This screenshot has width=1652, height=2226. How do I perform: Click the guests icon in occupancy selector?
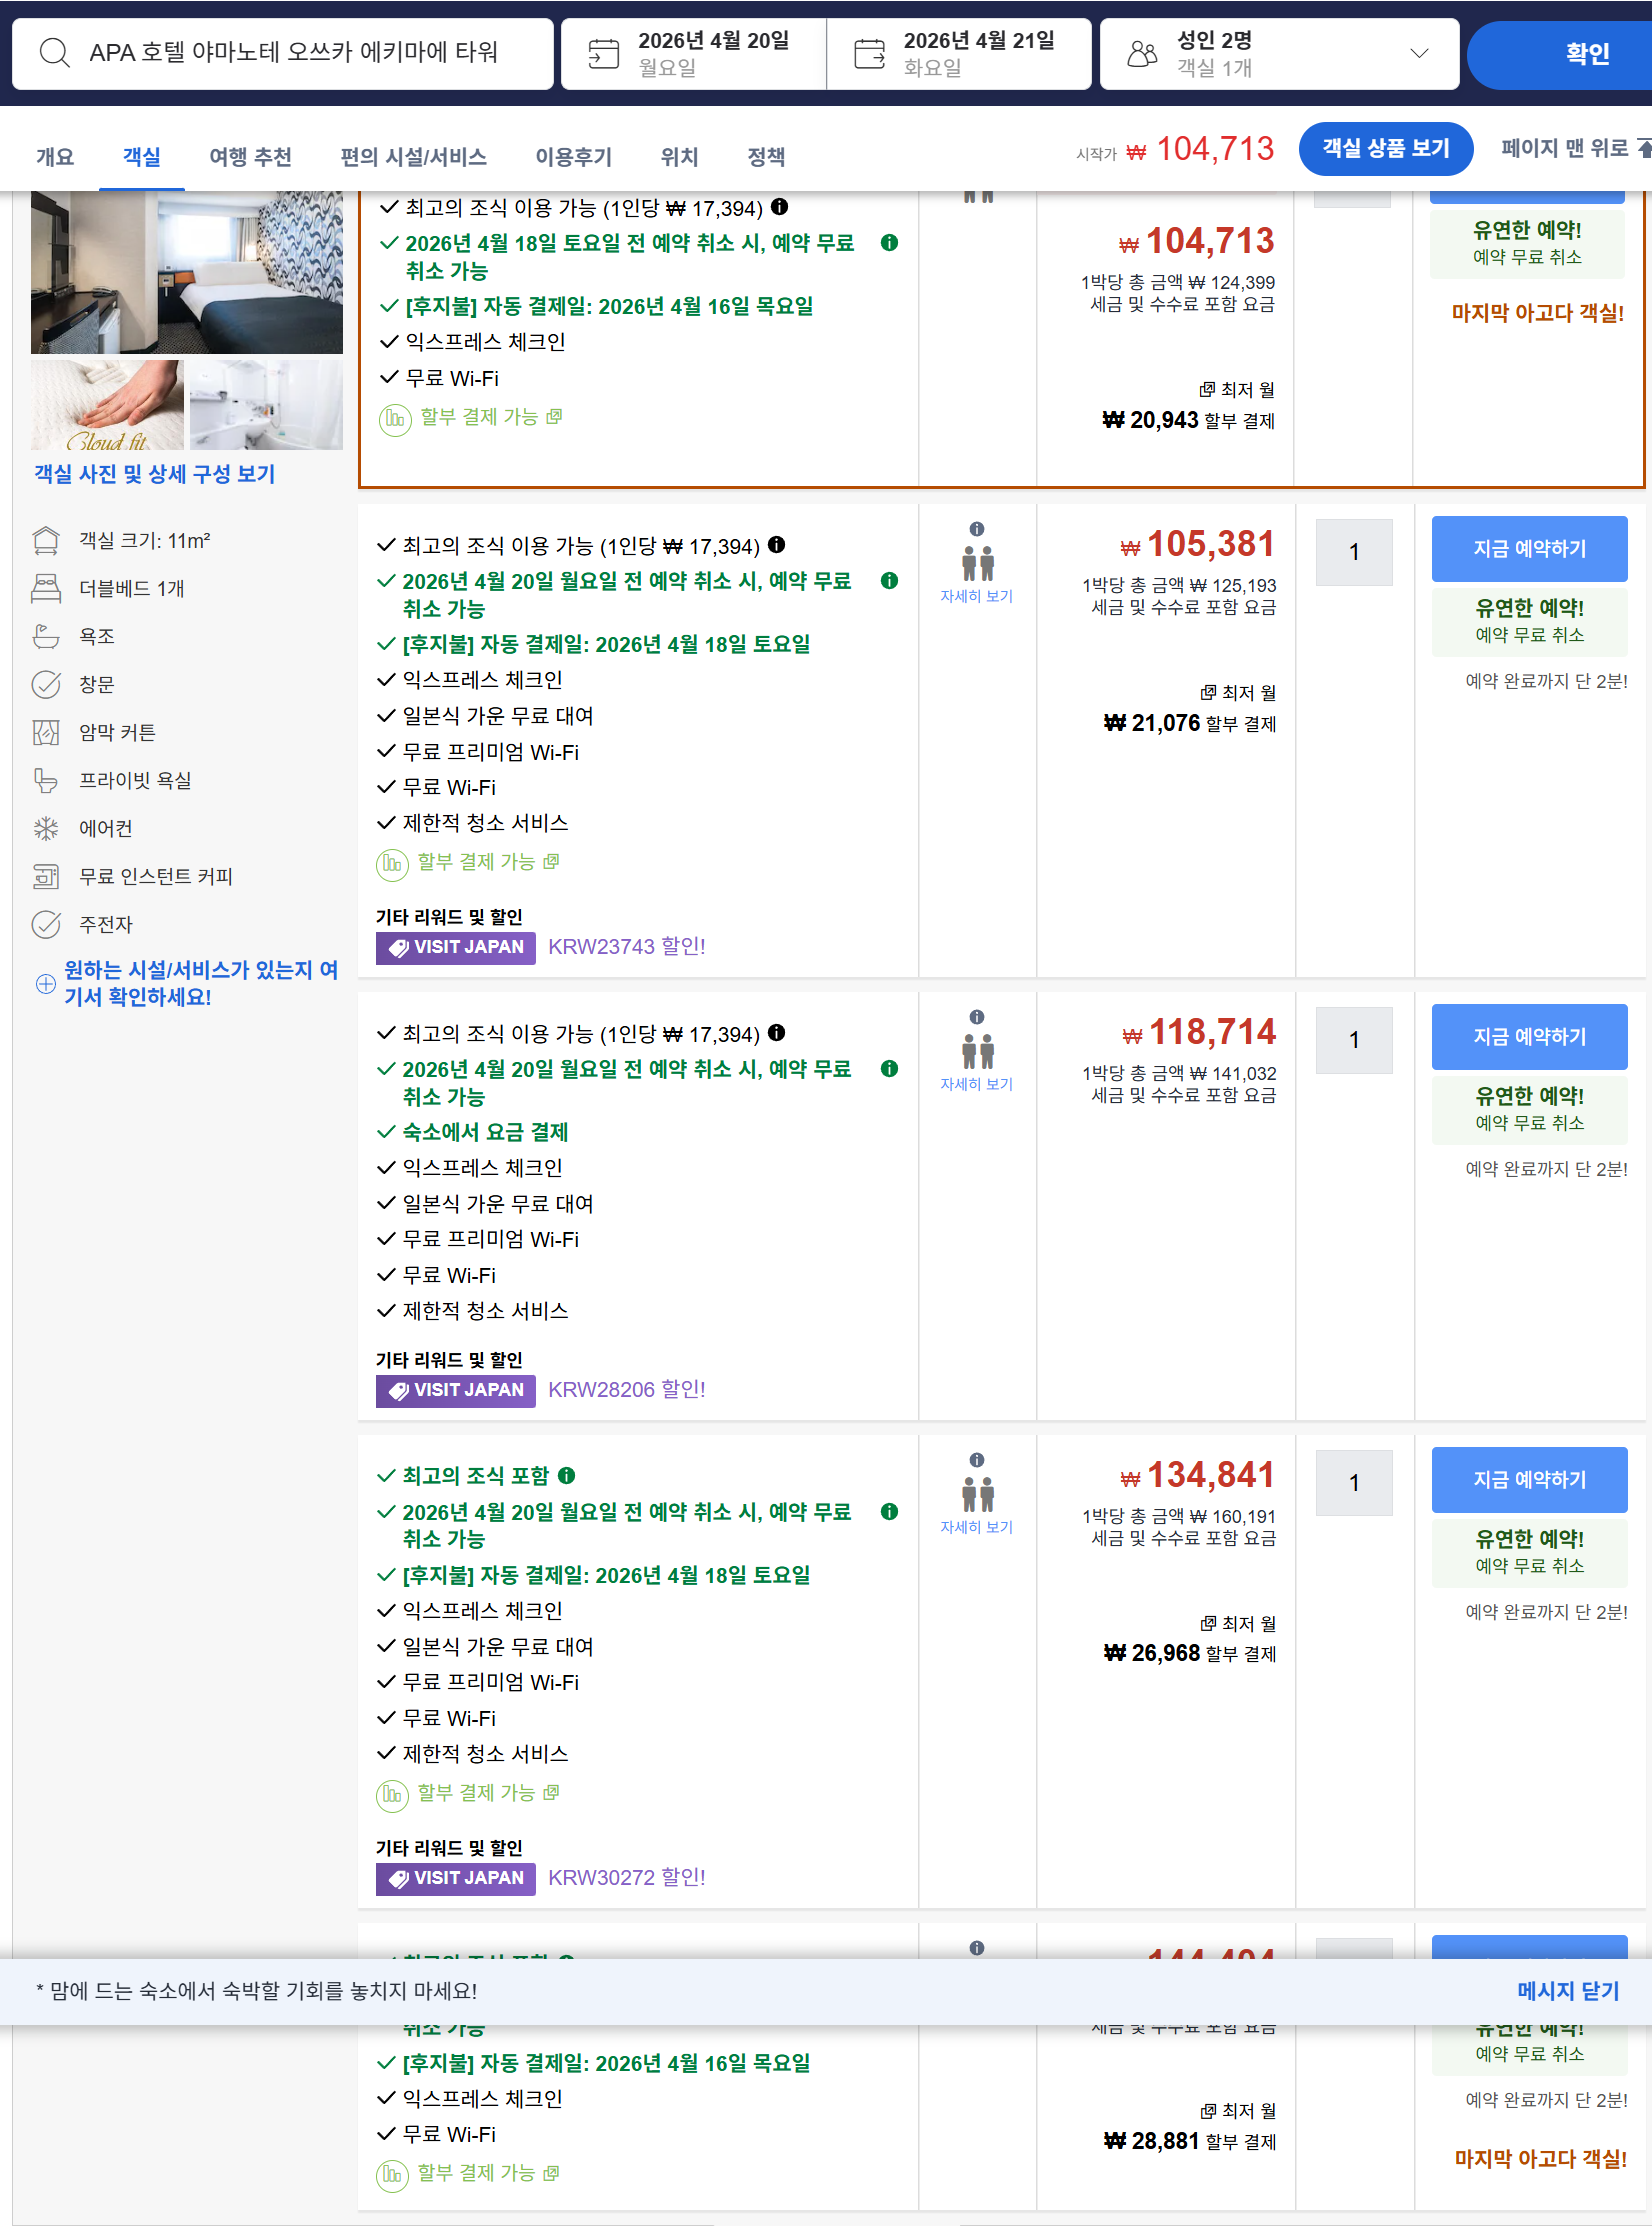tap(1143, 52)
